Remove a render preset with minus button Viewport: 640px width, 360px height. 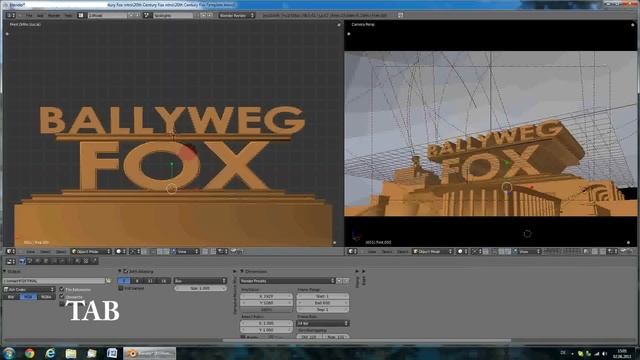(346, 281)
